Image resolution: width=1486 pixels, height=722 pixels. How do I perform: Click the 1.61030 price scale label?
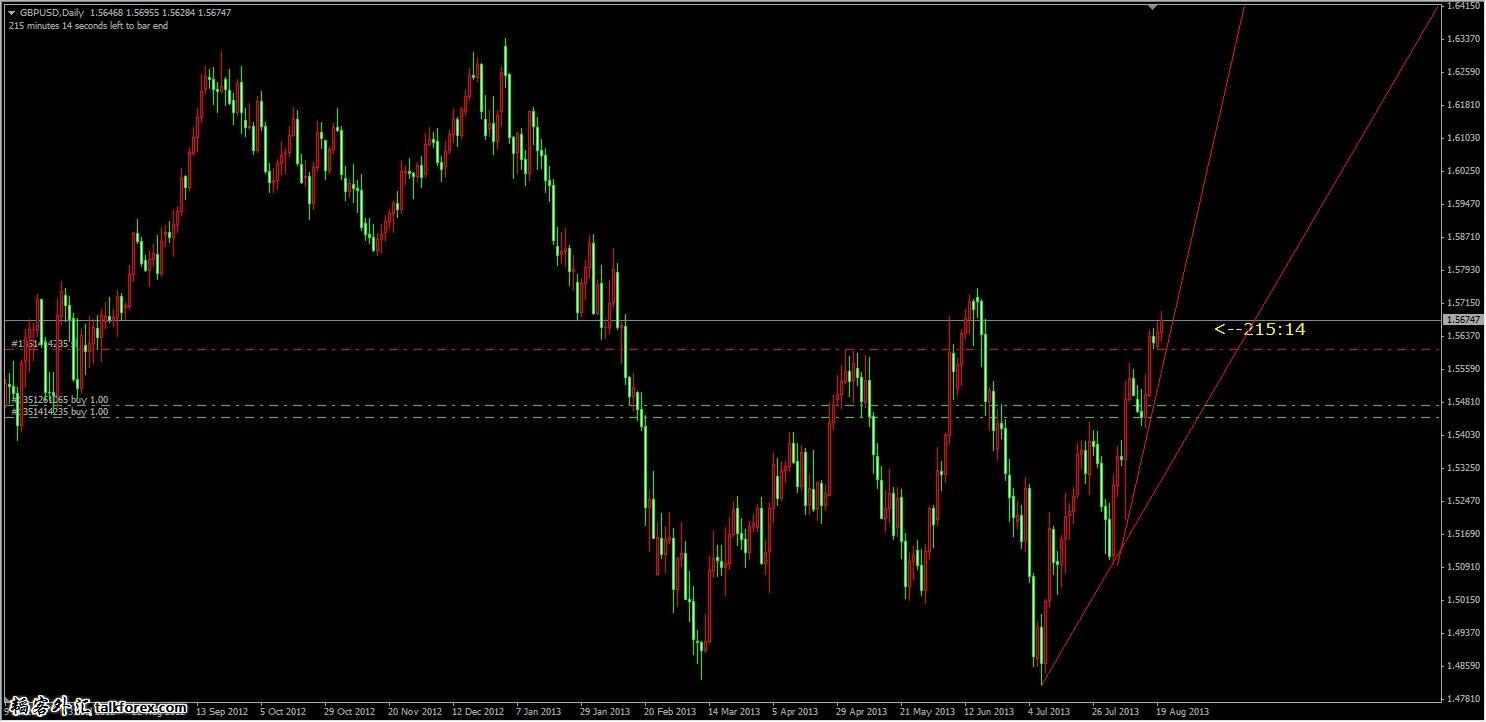coord(1464,138)
